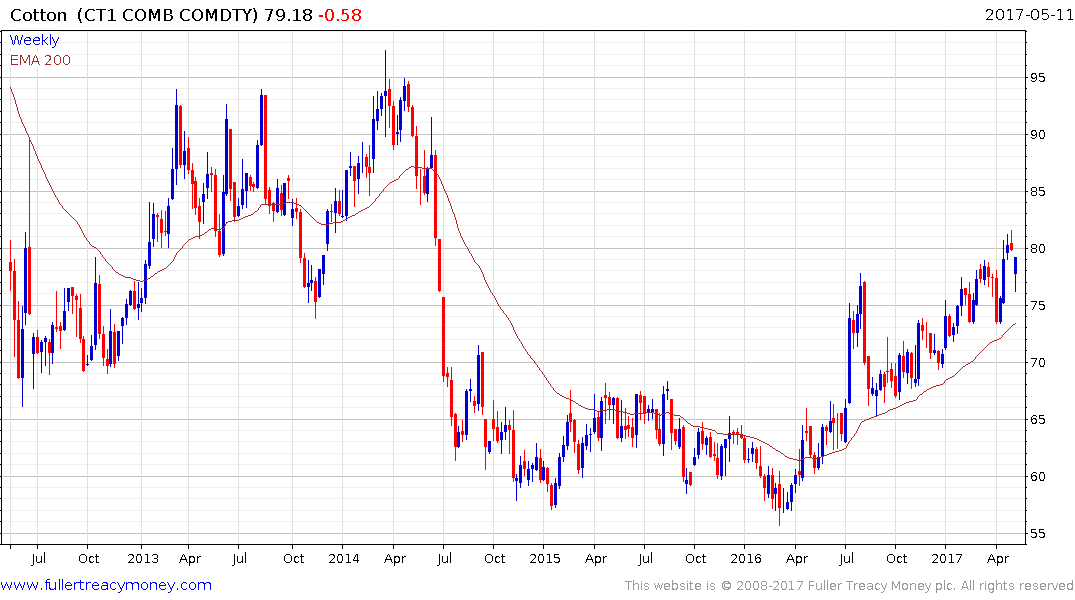Click the 2016 year axis label
The height and width of the screenshot is (600, 1075).
tap(745, 558)
